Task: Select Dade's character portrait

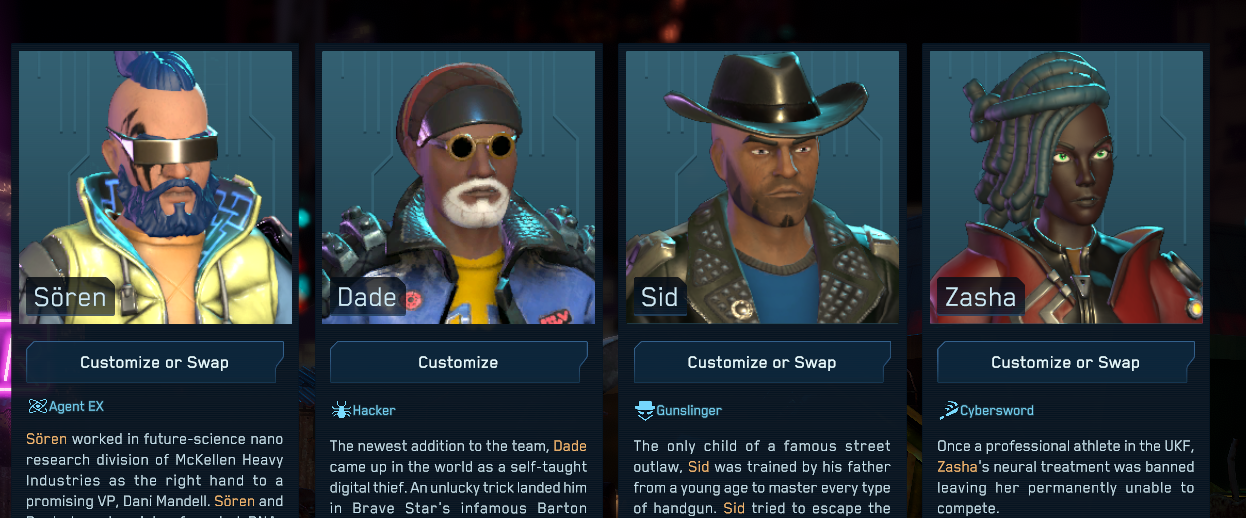Action: tap(458, 187)
